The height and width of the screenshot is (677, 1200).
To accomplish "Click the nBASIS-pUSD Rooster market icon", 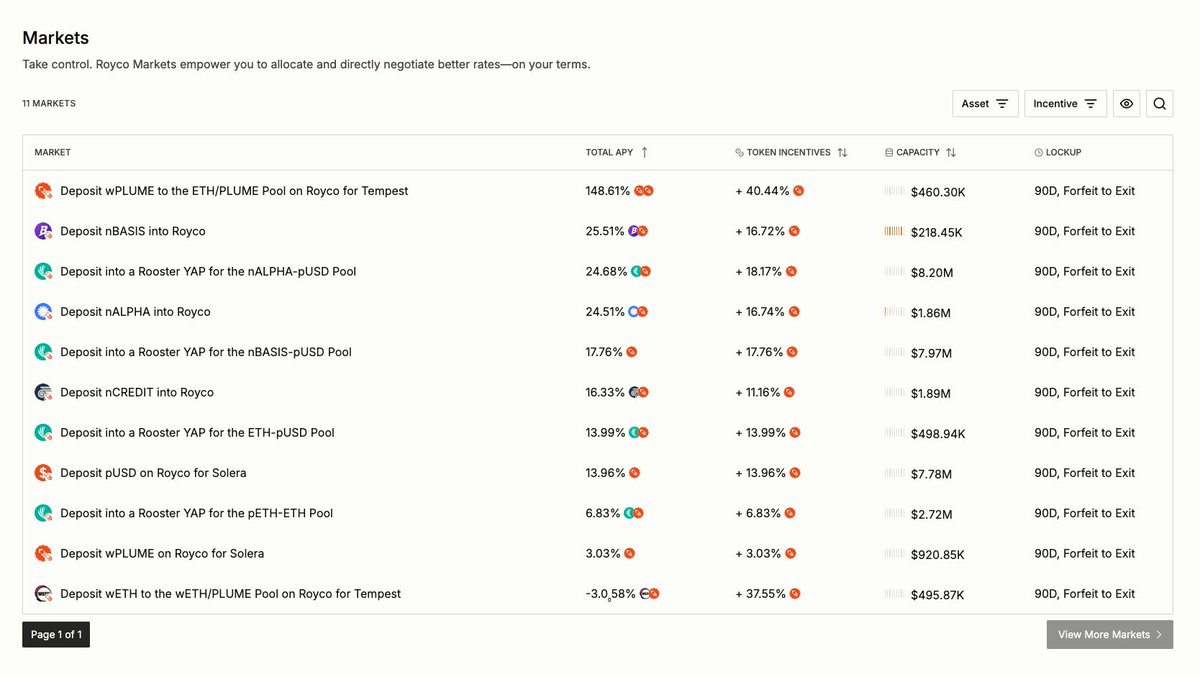I will pyautogui.click(x=43, y=352).
